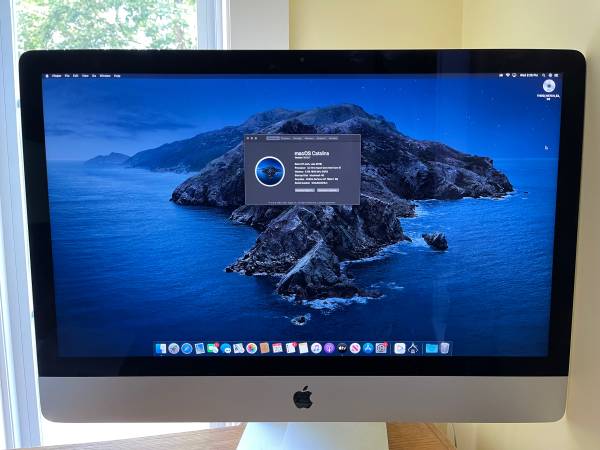
Task: Open Contacts from the dock
Action: [x=264, y=348]
